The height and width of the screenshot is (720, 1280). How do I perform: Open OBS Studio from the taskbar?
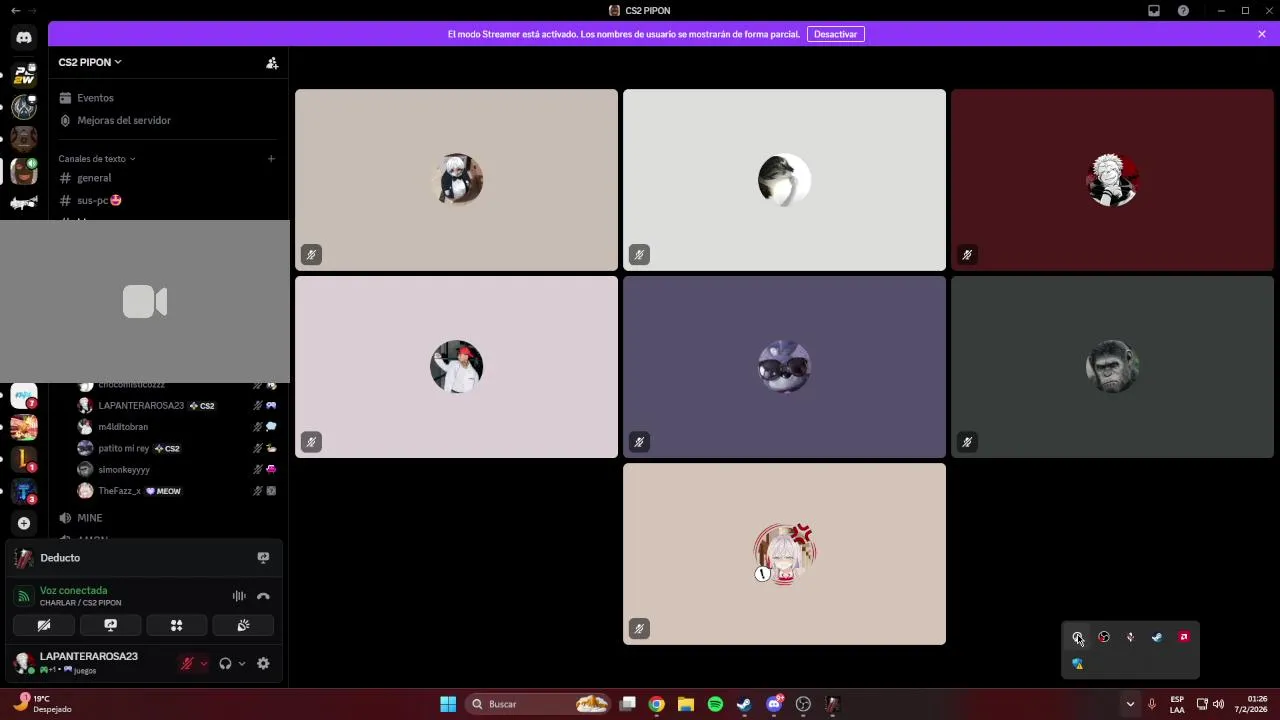pyautogui.click(x=803, y=704)
